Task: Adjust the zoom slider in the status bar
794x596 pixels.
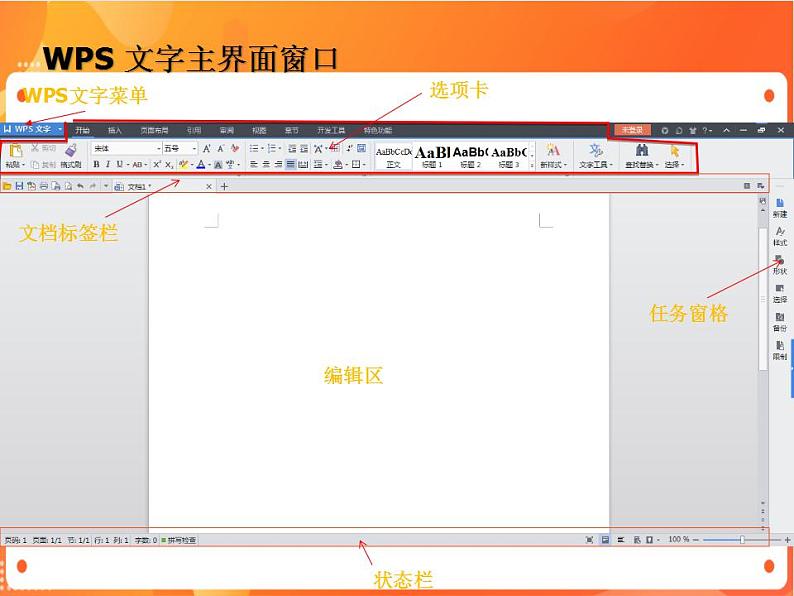Action: (742, 540)
